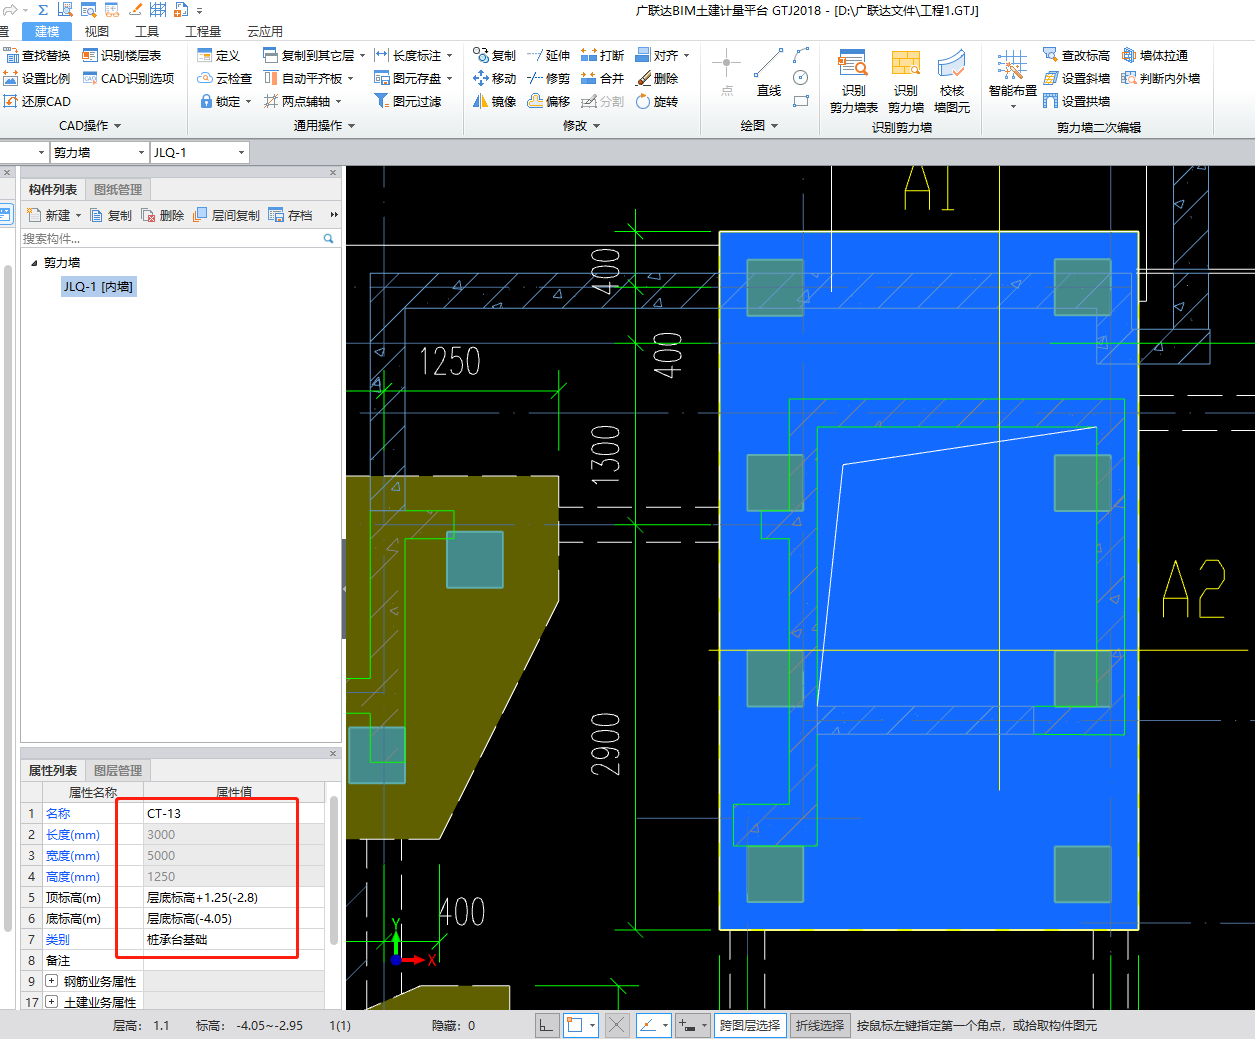This screenshot has height=1039, width=1255.
Task: Switch to the 图层管理 (Layer Management) tab
Action: 118,771
